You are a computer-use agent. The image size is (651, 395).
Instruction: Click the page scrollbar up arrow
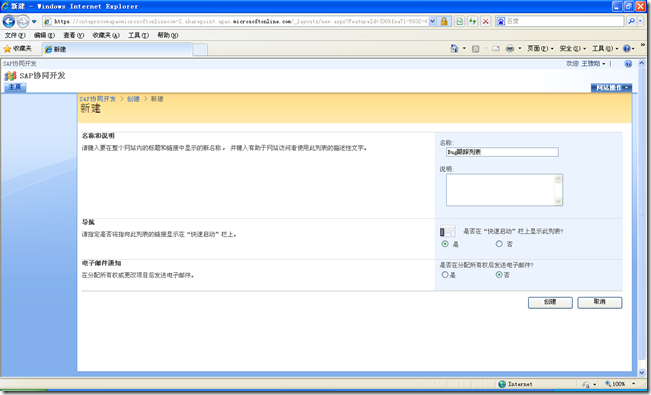[x=642, y=63]
